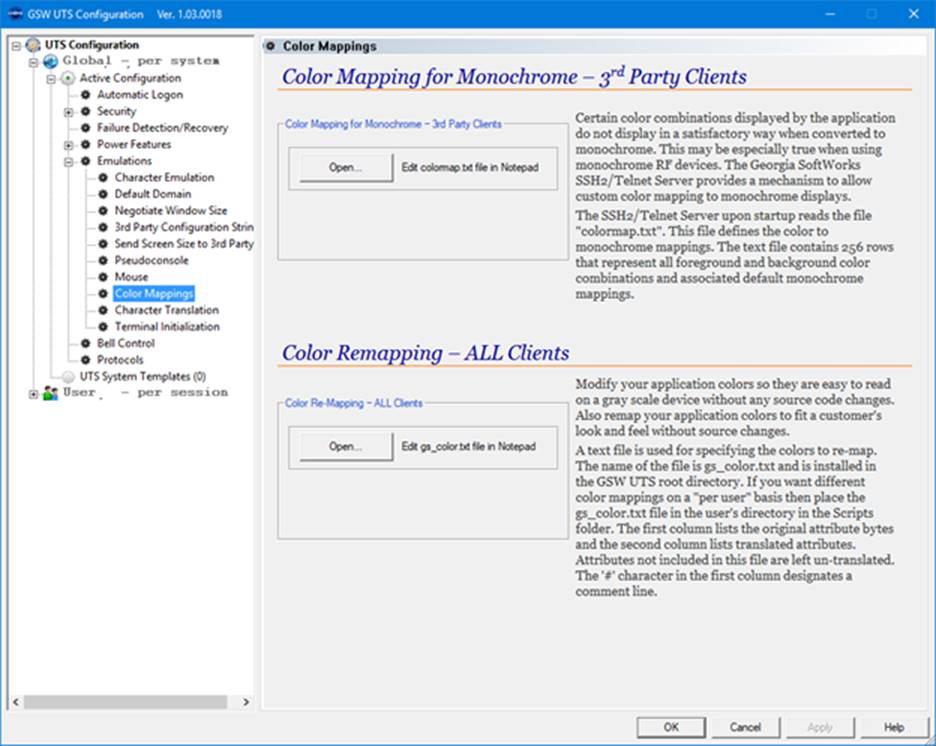
Task: Close the GSW UTS Configuration window
Action: pos(913,14)
